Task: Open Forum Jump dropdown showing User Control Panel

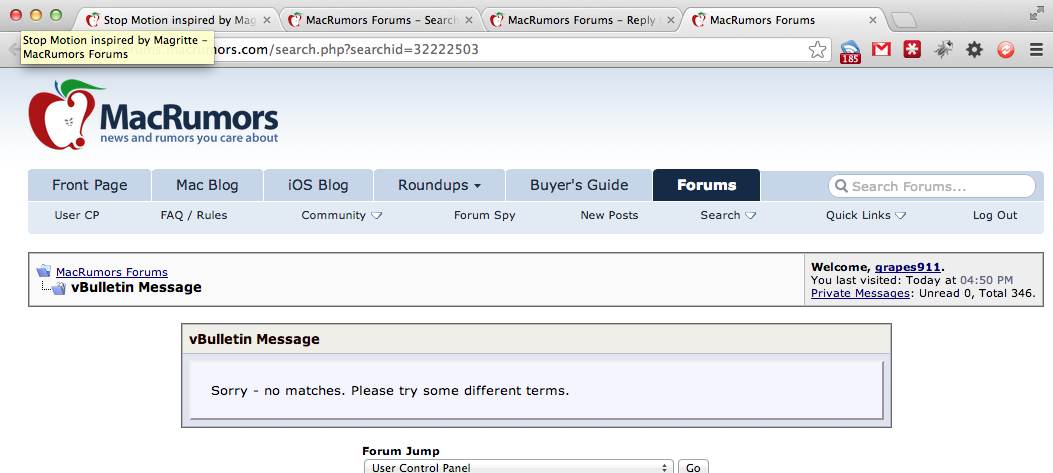Action: (x=518, y=467)
